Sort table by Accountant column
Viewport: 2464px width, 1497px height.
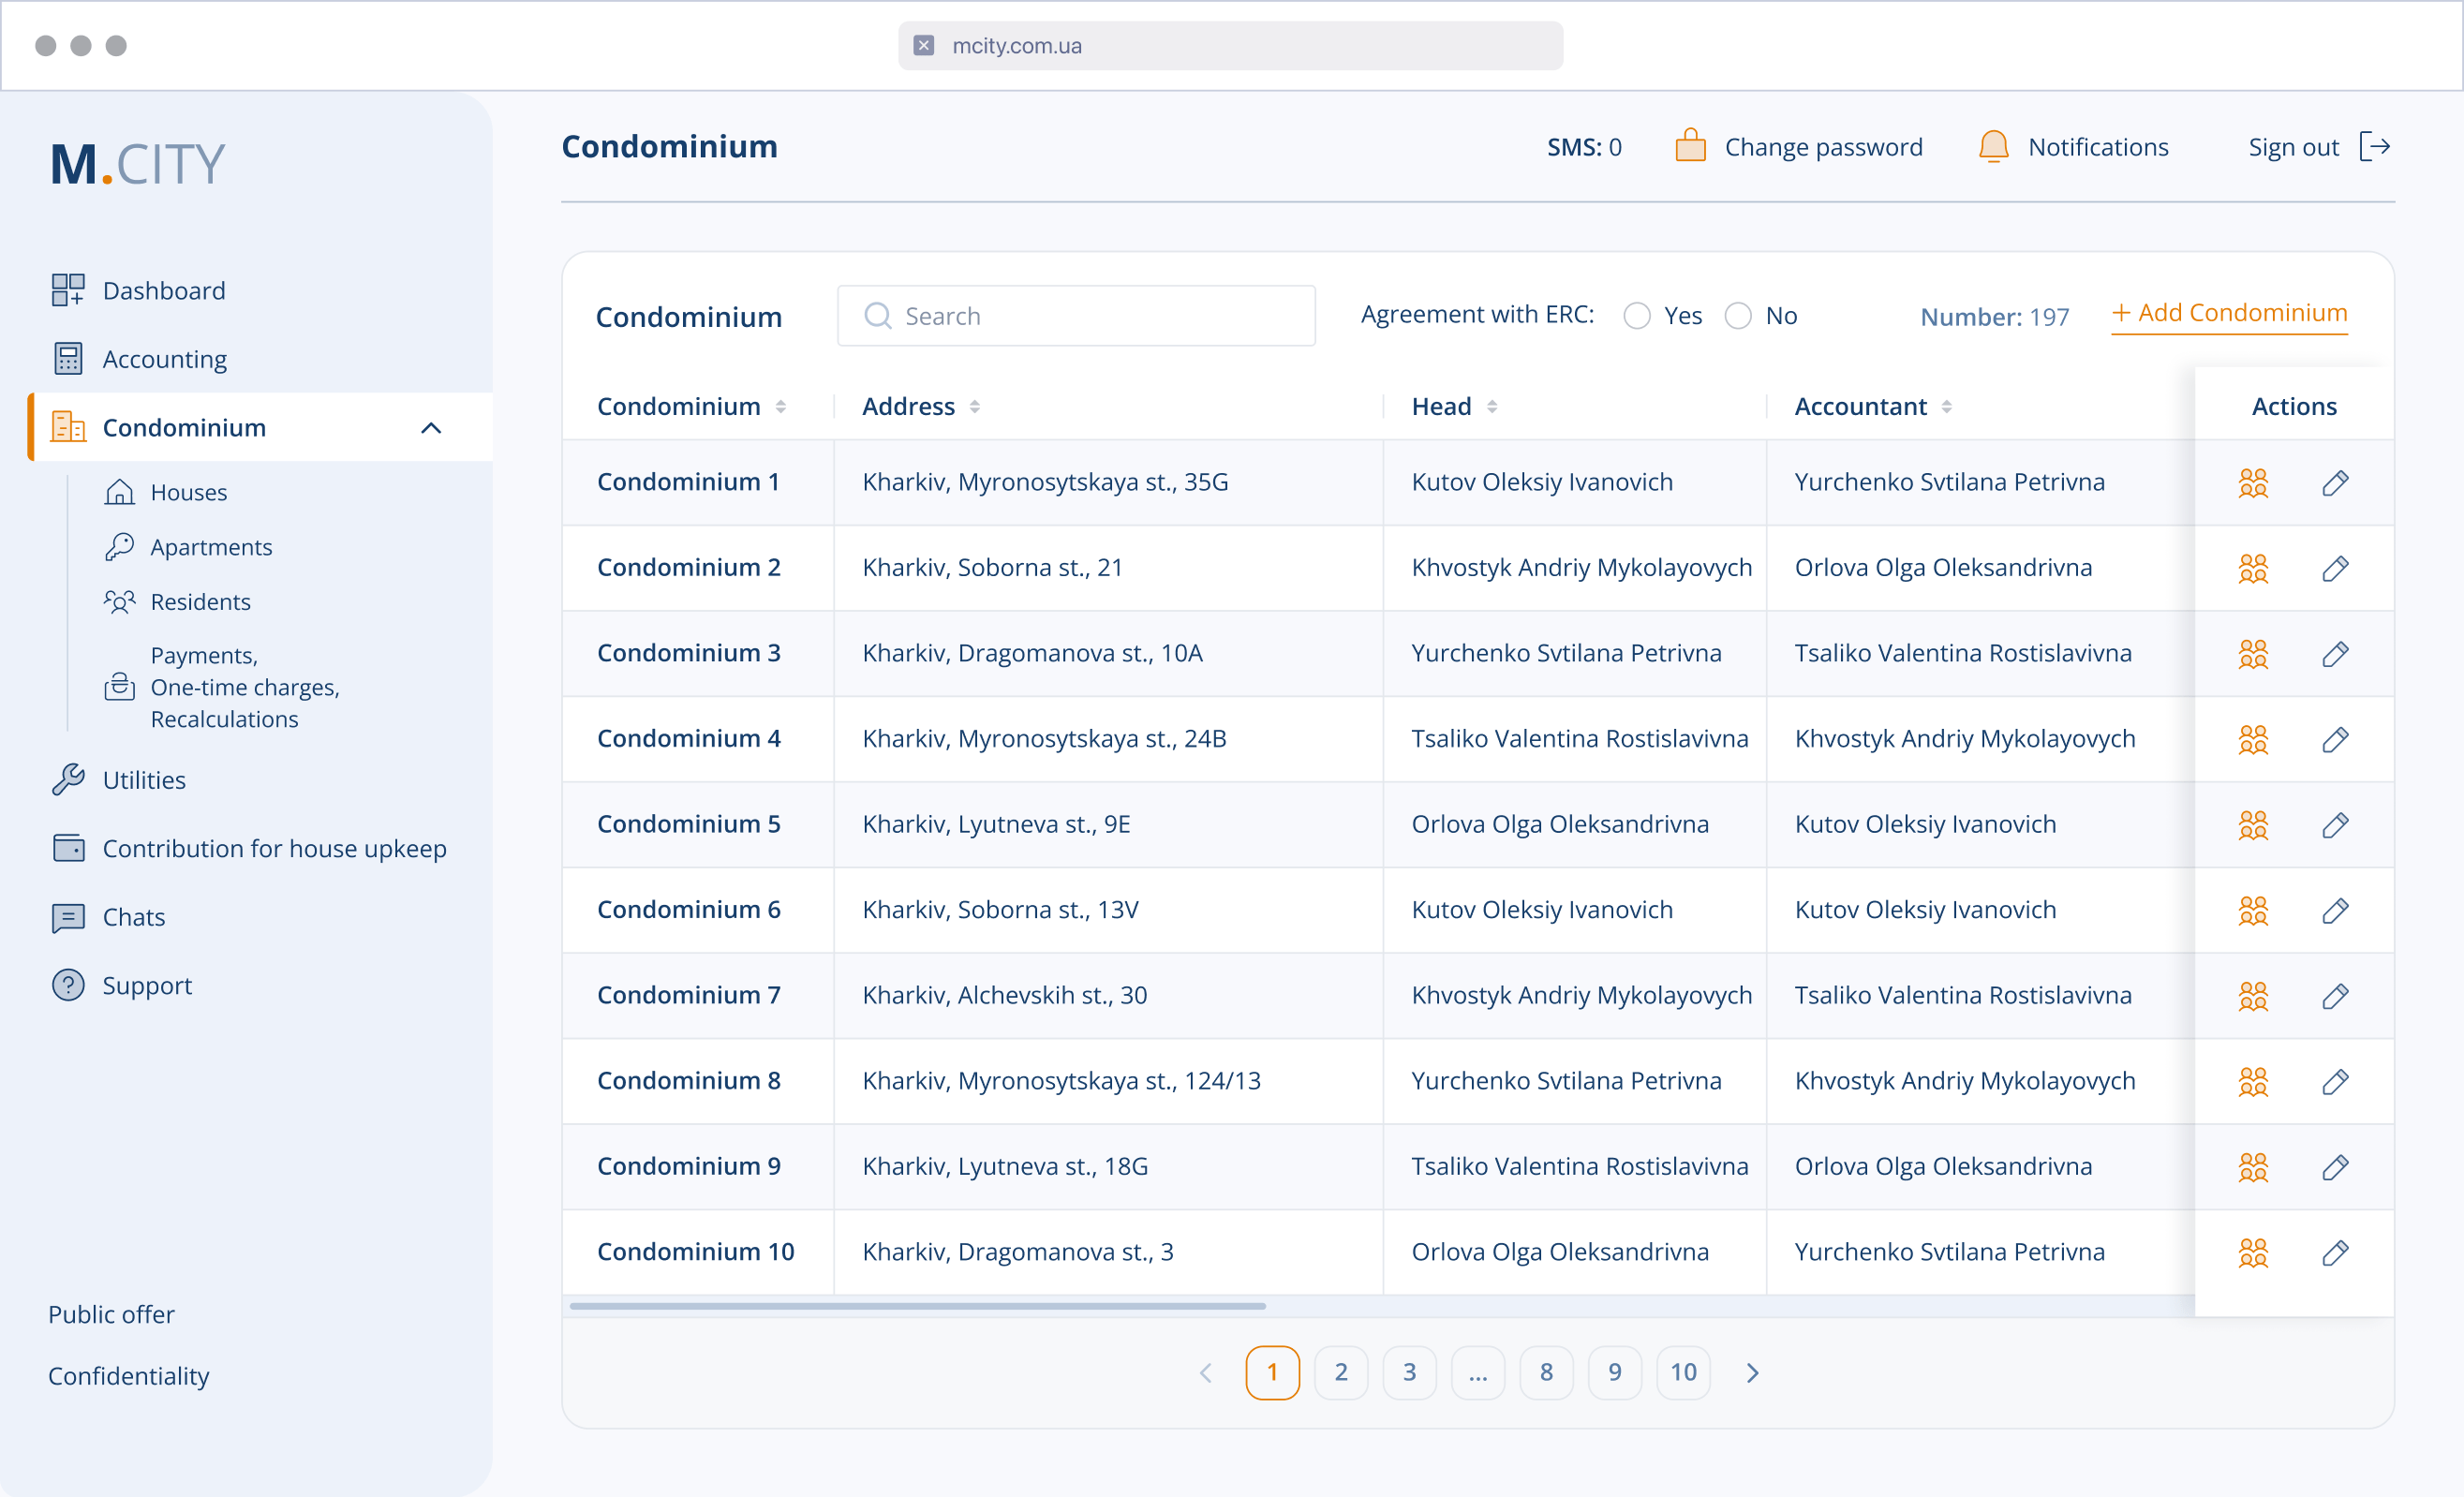[1946, 407]
